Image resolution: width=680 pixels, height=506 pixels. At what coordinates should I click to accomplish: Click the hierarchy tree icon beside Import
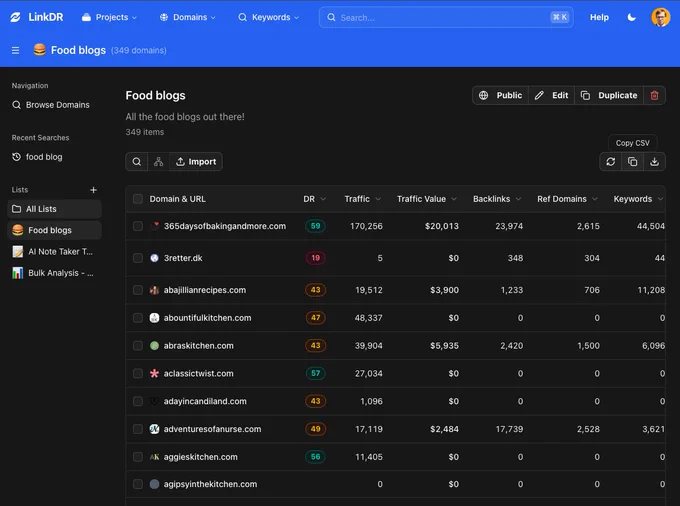[158, 162]
